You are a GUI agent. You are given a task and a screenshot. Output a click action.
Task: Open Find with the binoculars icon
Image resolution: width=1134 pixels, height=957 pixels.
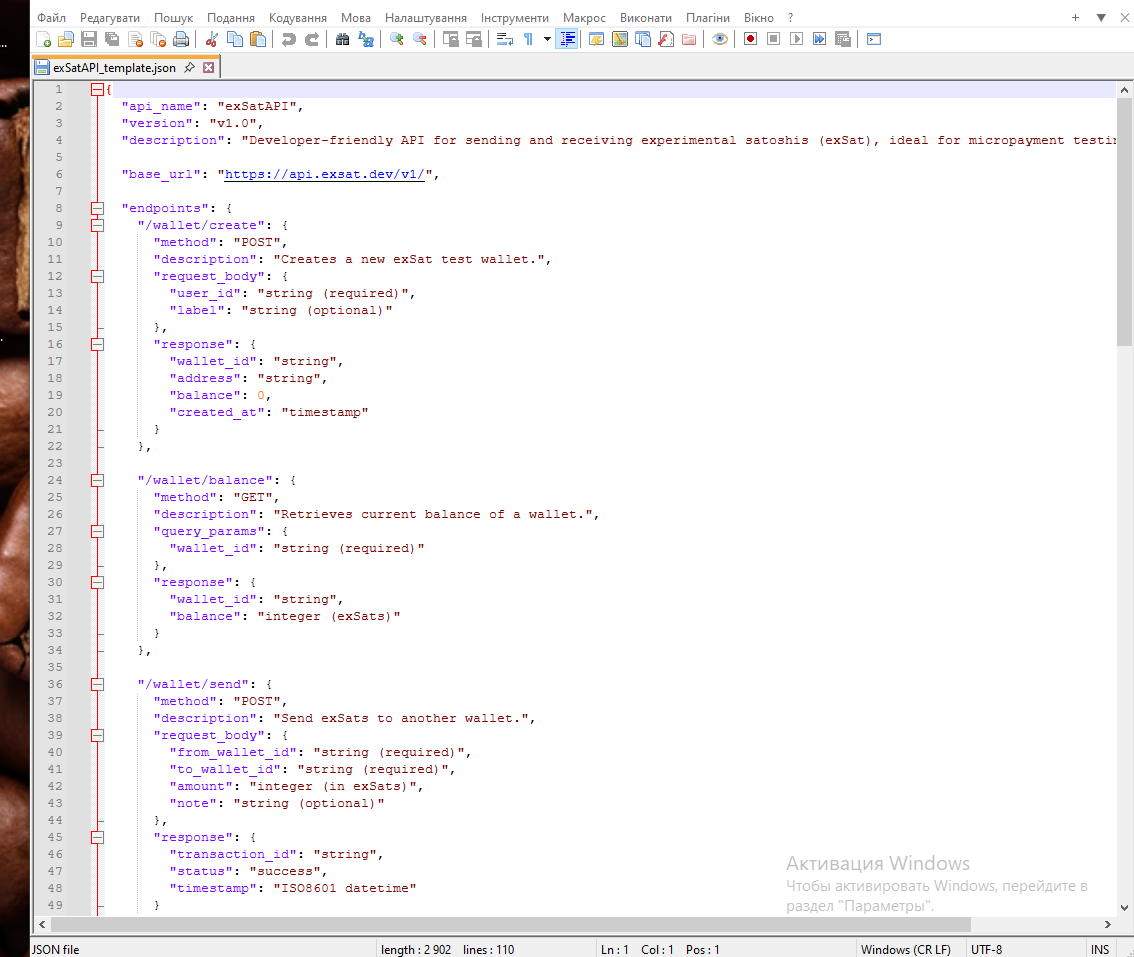[x=343, y=39]
